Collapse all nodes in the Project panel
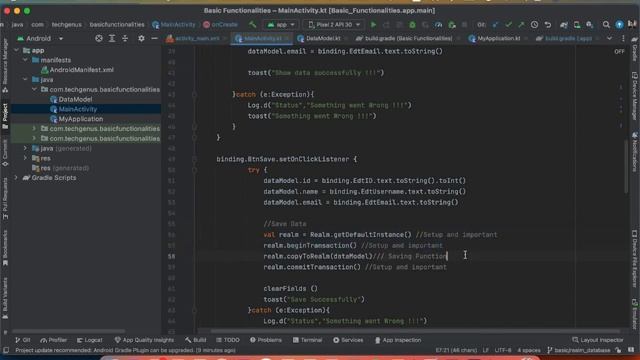Screen dimensions: 640x360 click(125, 38)
